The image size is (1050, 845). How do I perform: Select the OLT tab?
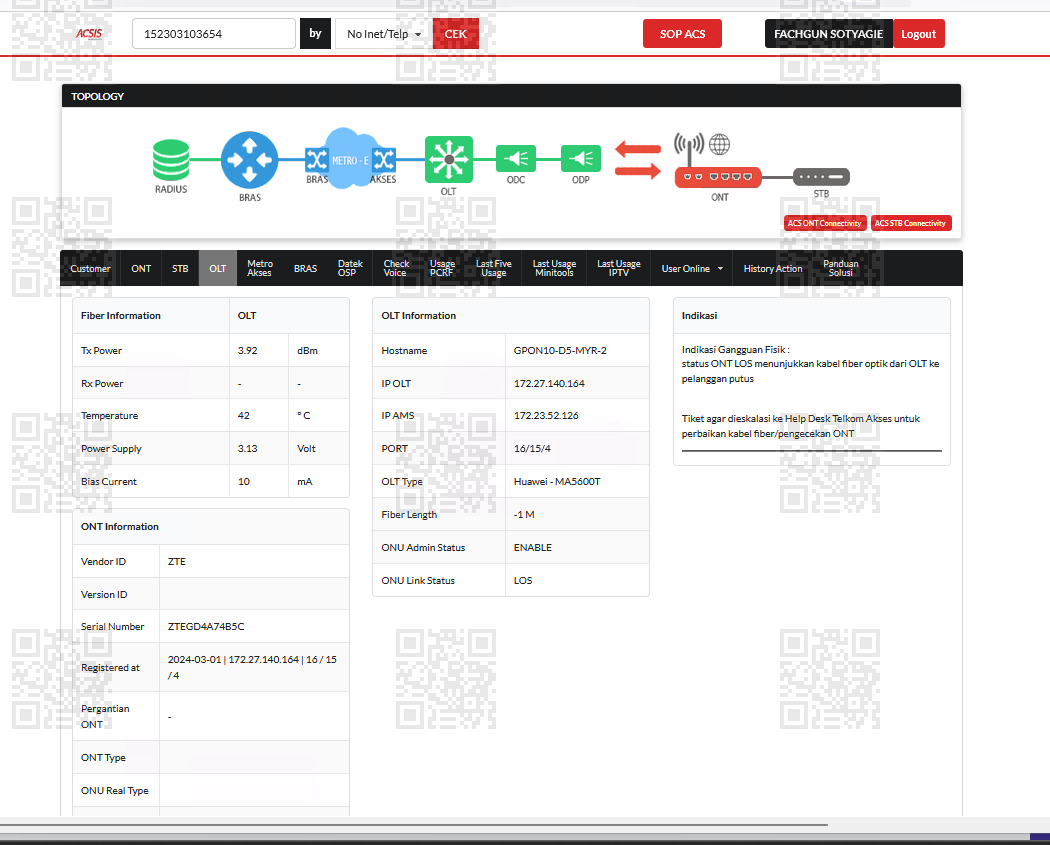218,268
